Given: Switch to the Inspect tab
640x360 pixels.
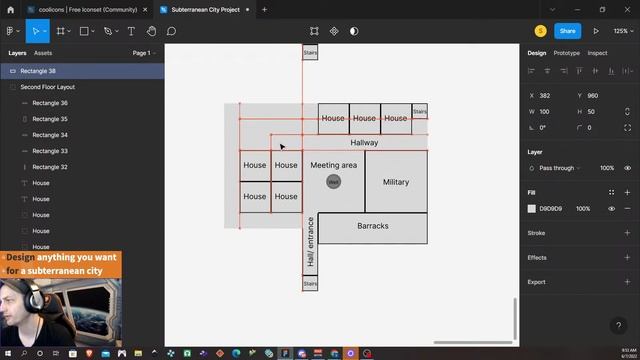Looking at the screenshot, I should (597, 53).
